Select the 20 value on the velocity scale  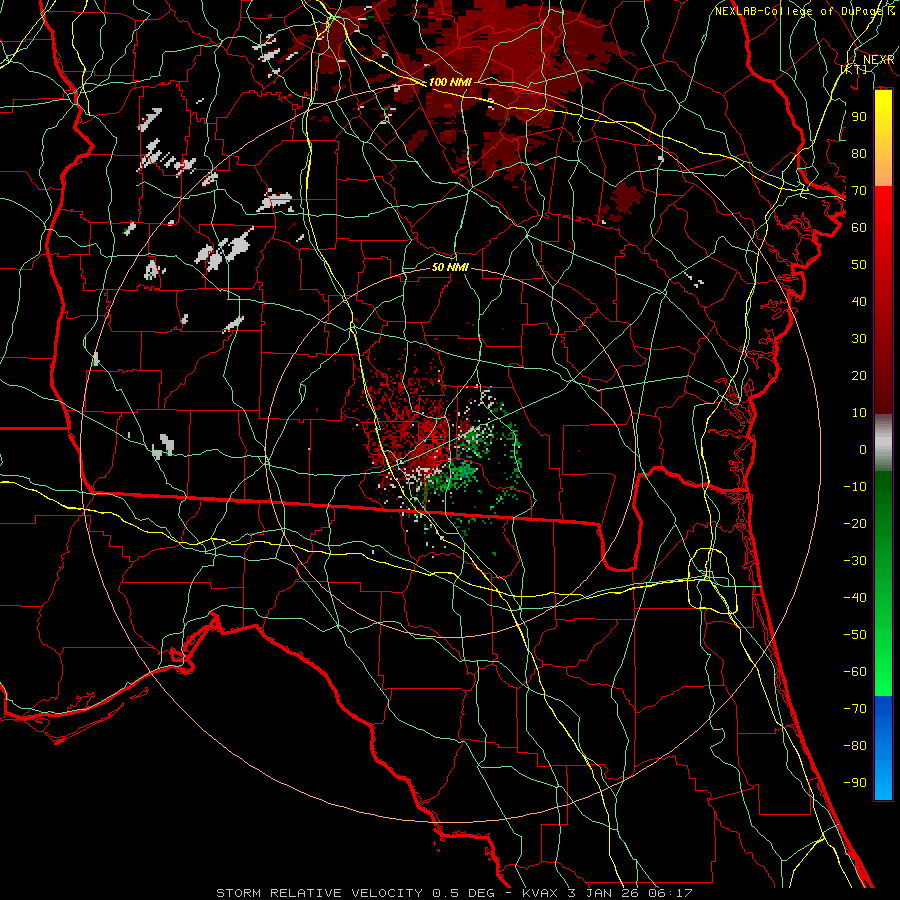pyautogui.click(x=859, y=376)
